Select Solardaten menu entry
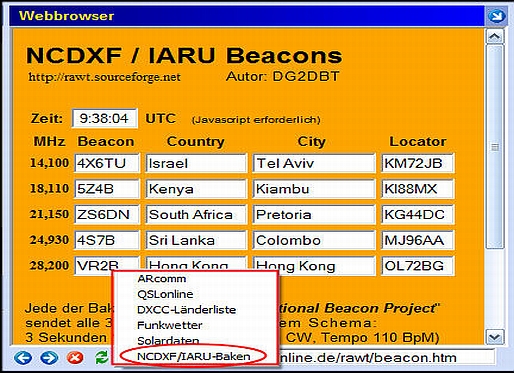Image resolution: width=514 pixels, height=373 pixels. tap(168, 341)
